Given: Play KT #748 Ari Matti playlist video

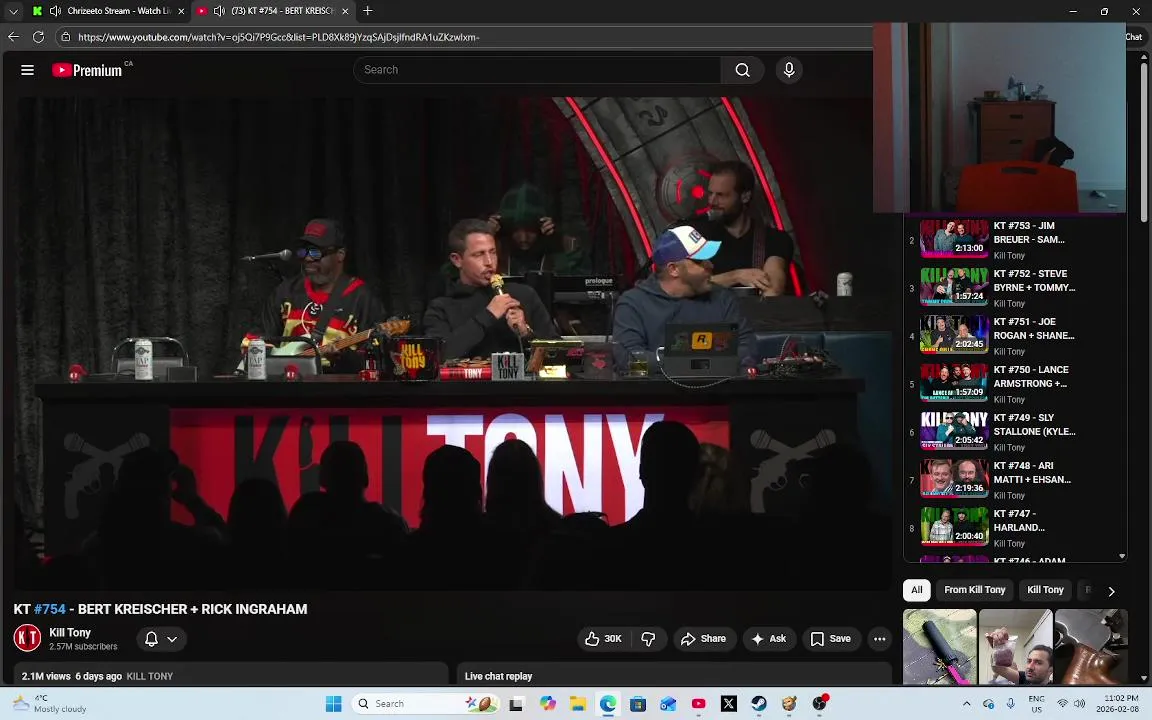Looking at the screenshot, I should click(x=954, y=478).
